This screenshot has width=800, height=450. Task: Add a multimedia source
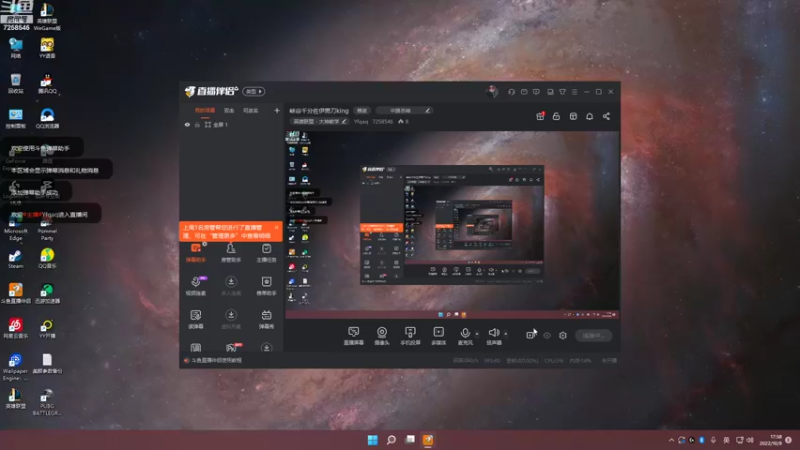[x=438, y=336]
